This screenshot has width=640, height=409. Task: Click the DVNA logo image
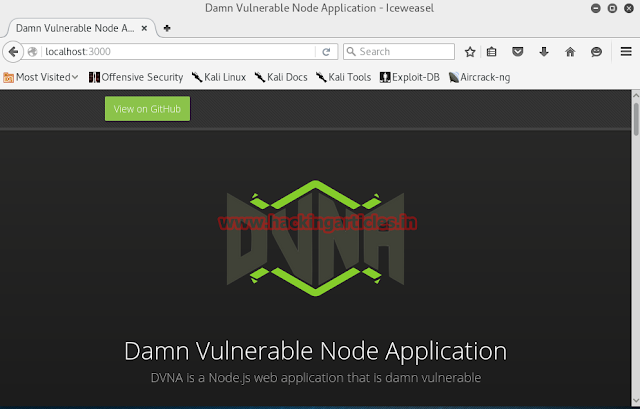tap(316, 238)
